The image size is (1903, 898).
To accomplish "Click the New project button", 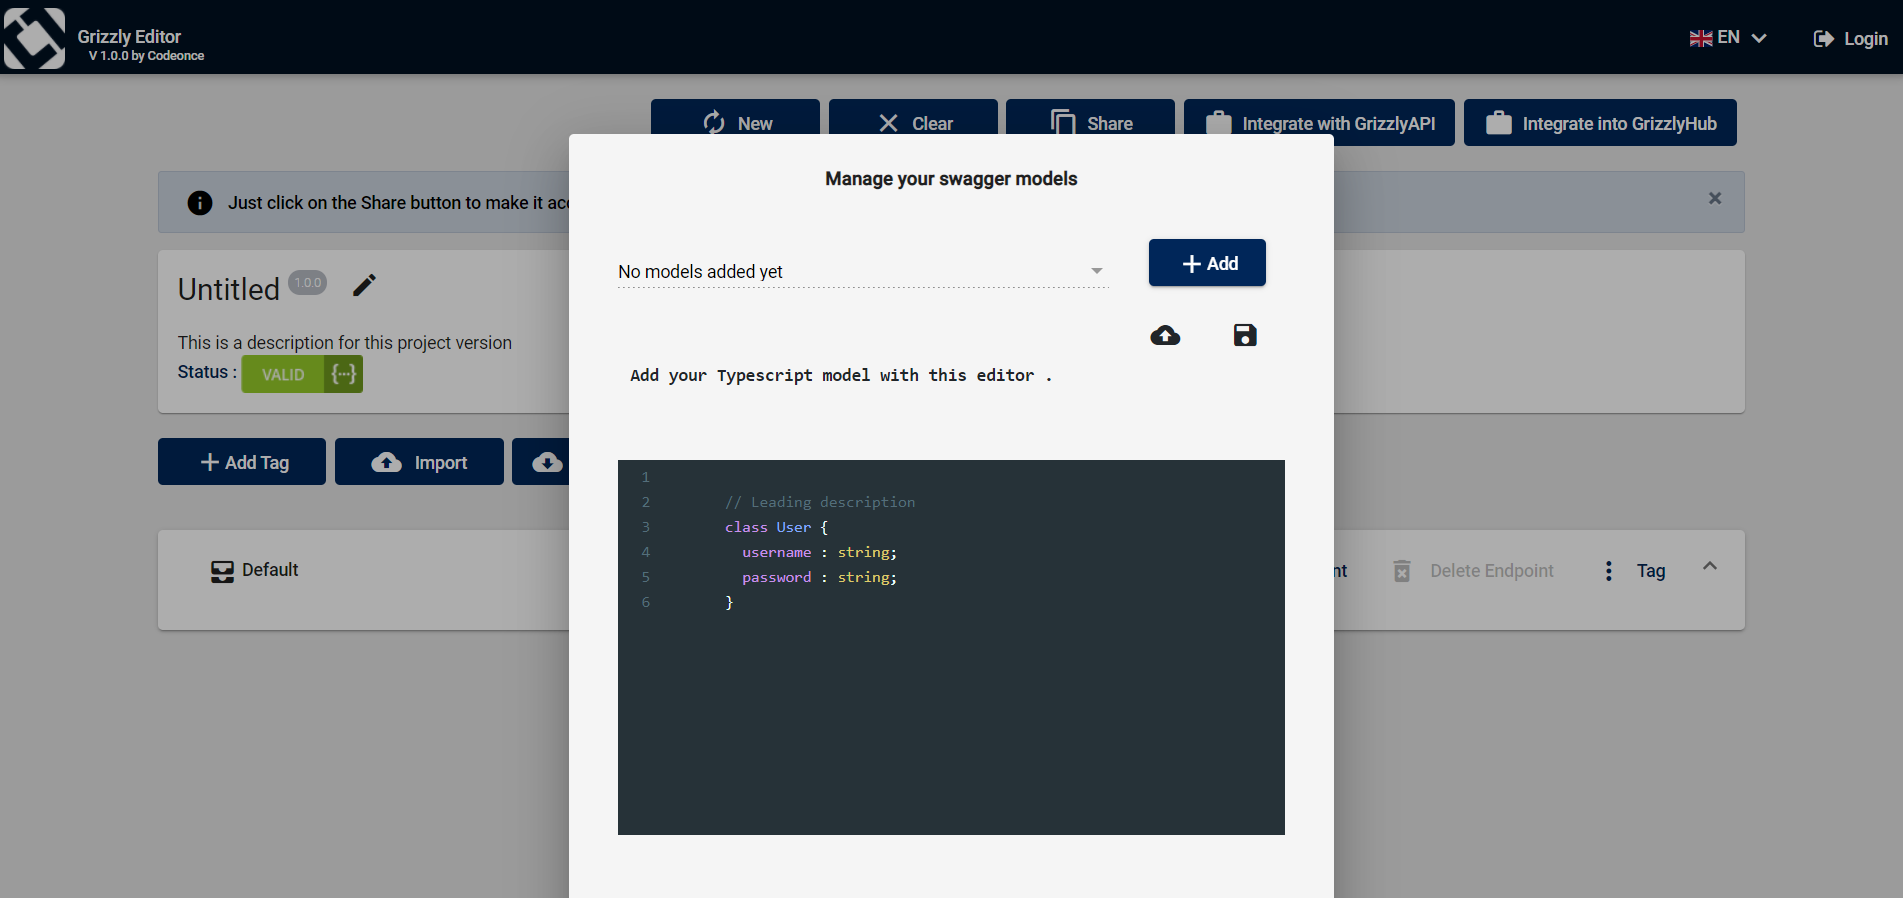I will [735, 122].
